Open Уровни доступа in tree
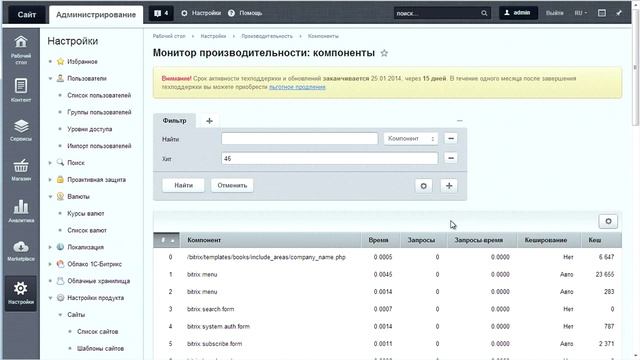 [89, 129]
